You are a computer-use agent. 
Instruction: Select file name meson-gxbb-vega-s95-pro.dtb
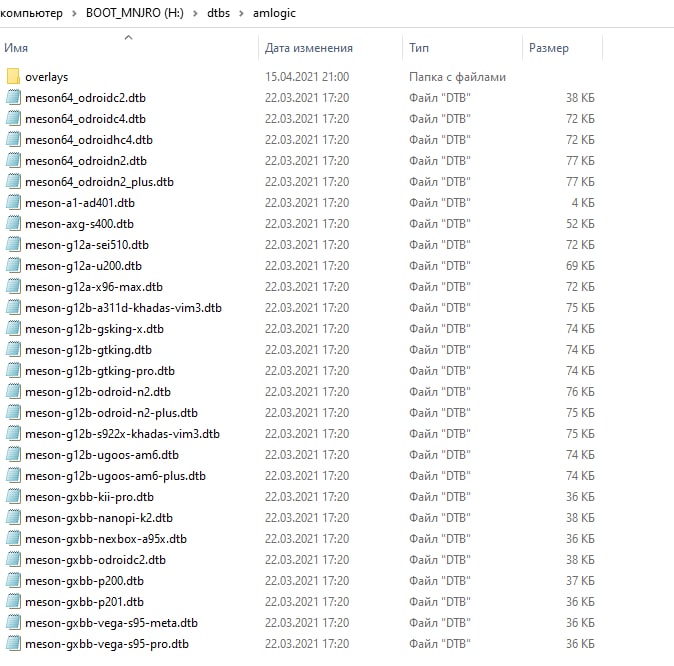(107, 644)
